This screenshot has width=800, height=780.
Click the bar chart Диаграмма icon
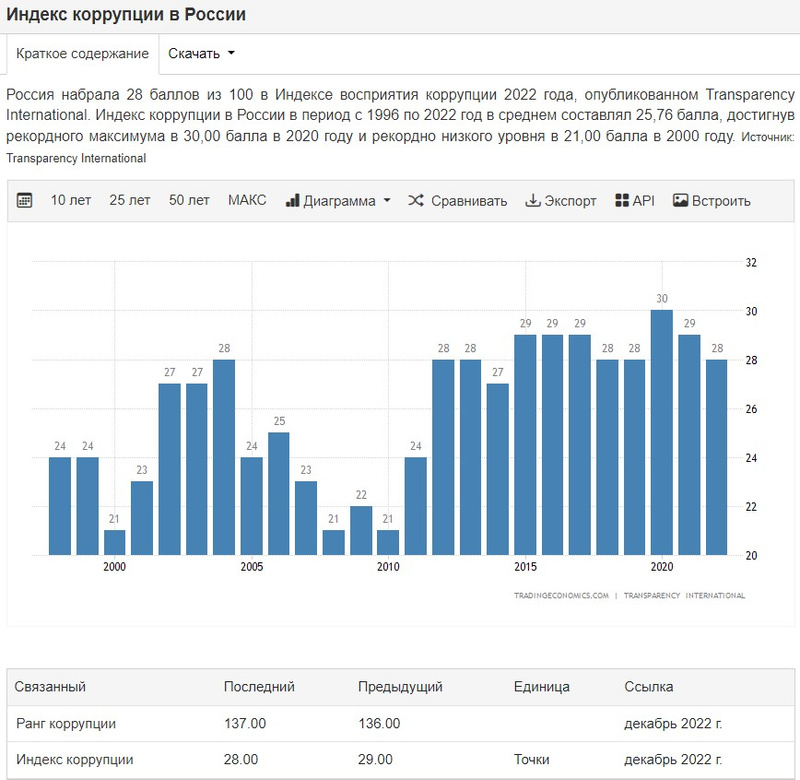(293, 201)
